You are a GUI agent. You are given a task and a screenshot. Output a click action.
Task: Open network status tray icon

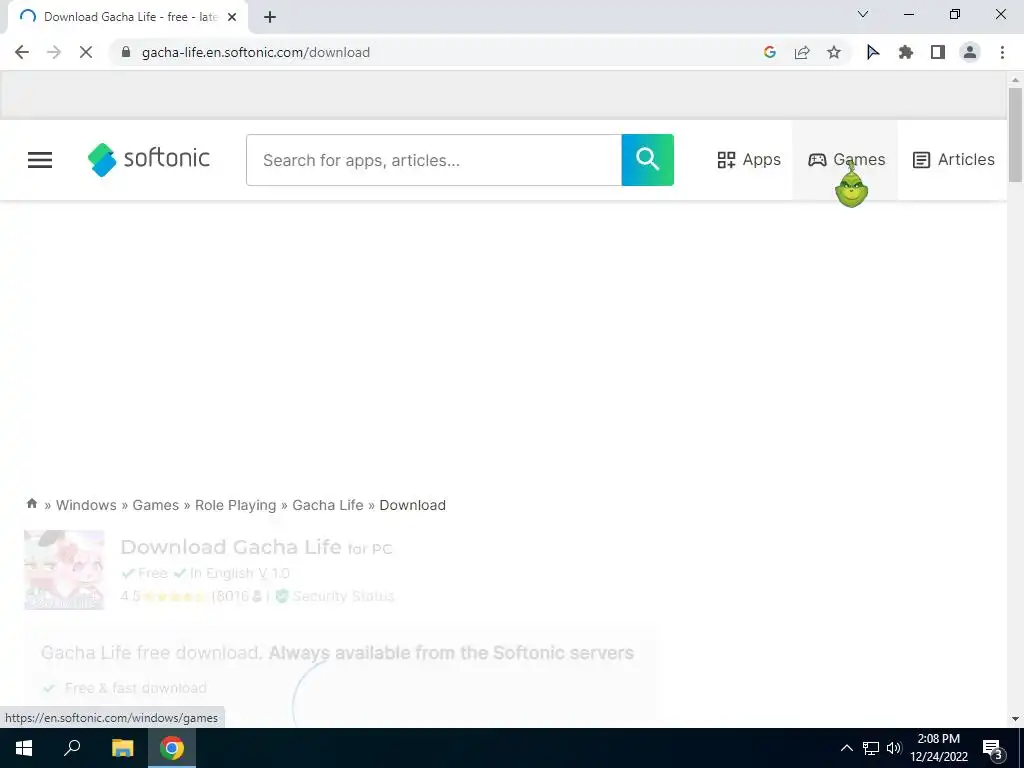tap(871, 748)
